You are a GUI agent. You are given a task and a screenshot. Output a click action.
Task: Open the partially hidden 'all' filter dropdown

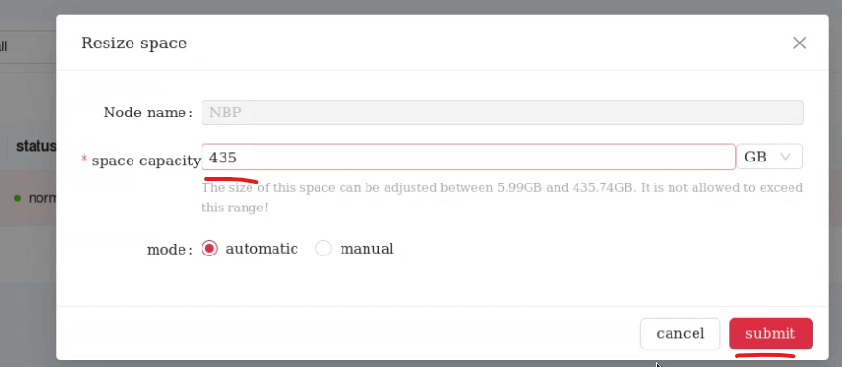click(28, 47)
